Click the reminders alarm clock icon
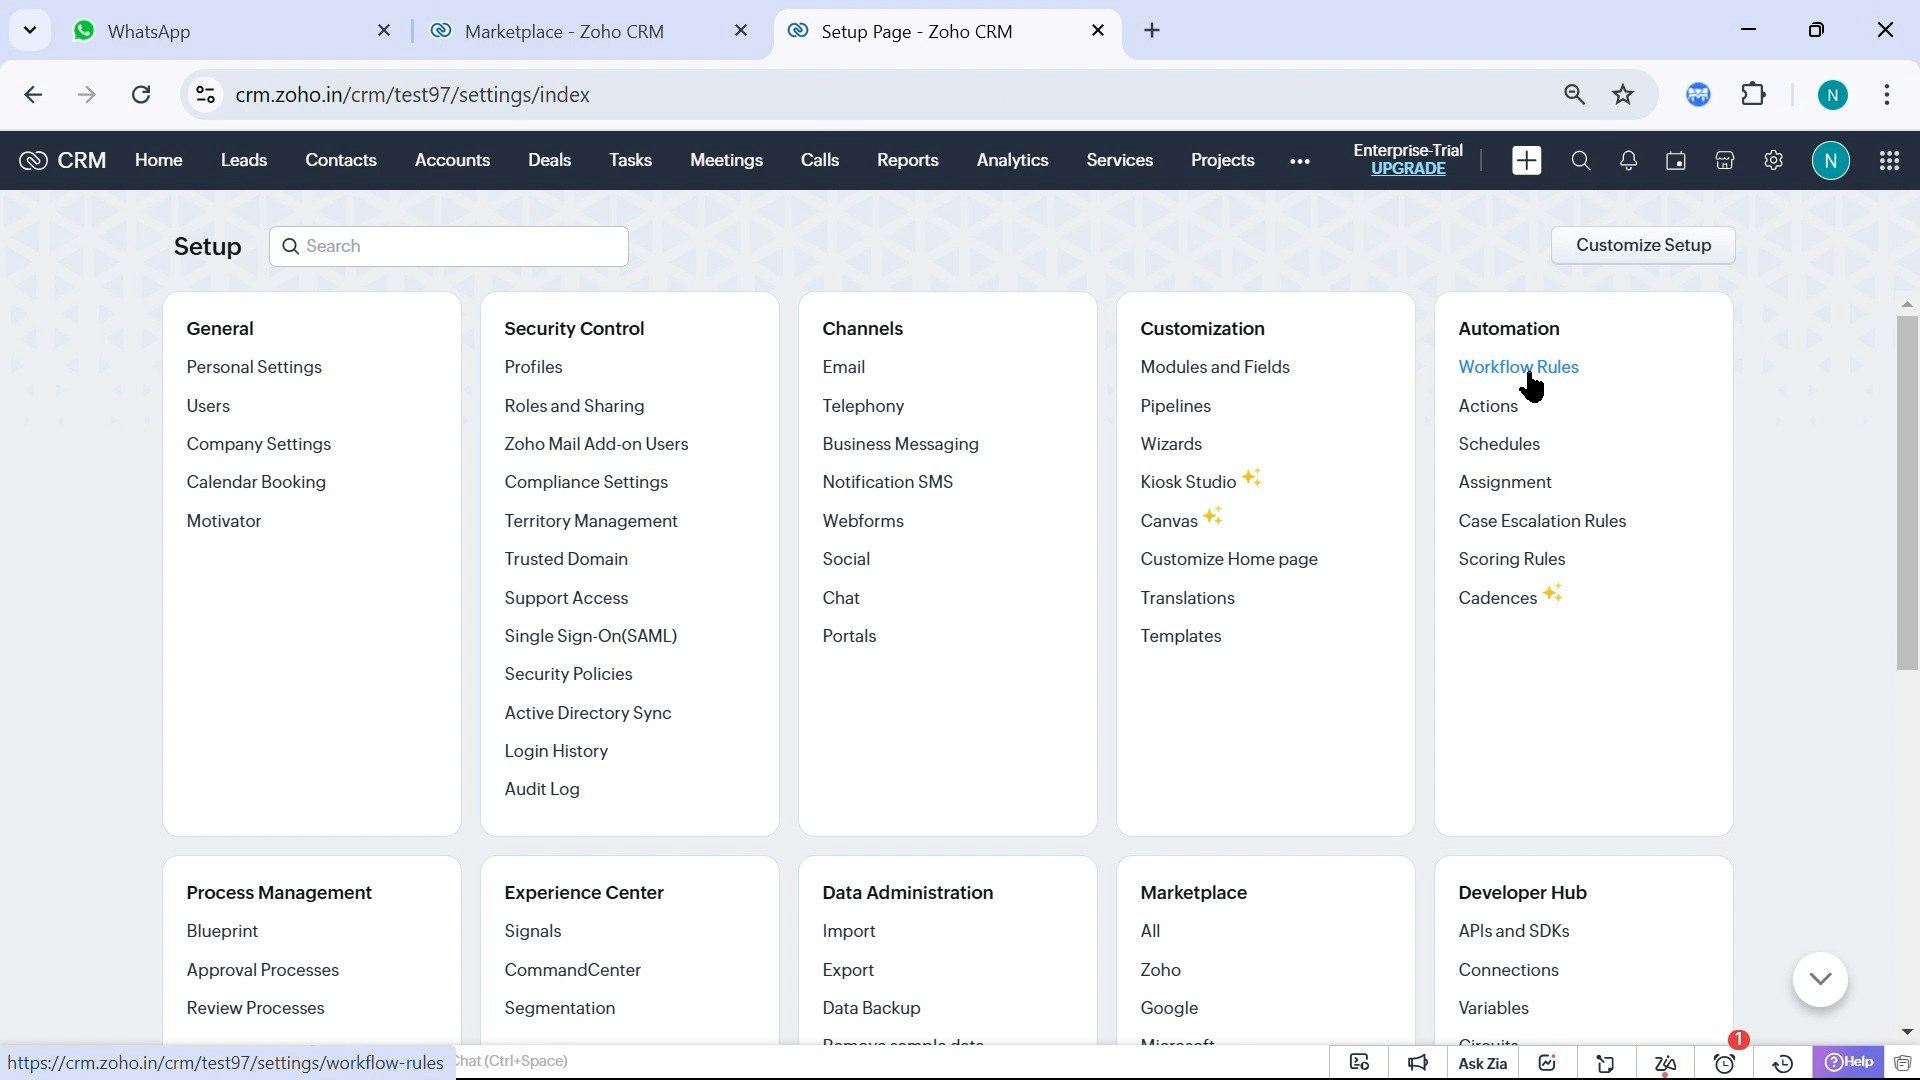 tap(1724, 1062)
